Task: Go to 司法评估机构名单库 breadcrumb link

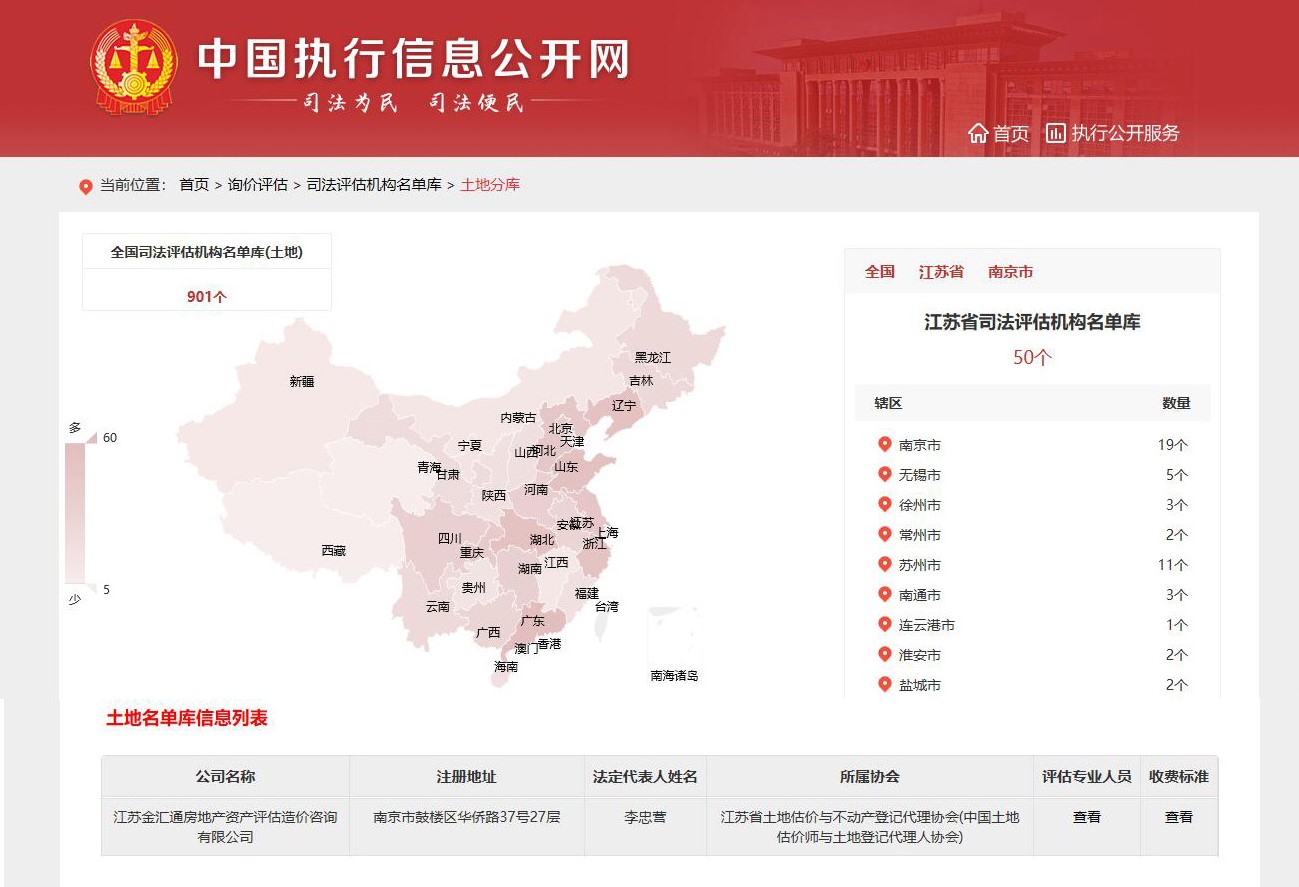Action: point(373,185)
